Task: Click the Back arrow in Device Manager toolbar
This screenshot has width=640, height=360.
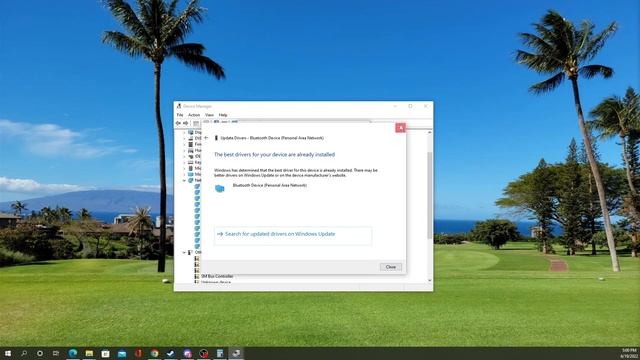Action: [x=178, y=123]
